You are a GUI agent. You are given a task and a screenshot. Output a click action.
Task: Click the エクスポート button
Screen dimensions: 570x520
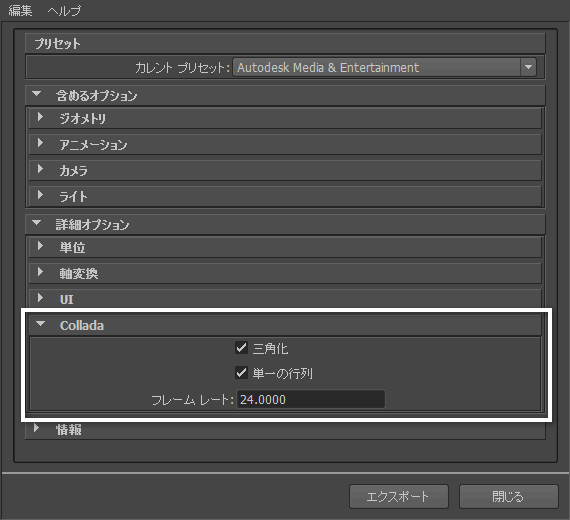pos(399,496)
